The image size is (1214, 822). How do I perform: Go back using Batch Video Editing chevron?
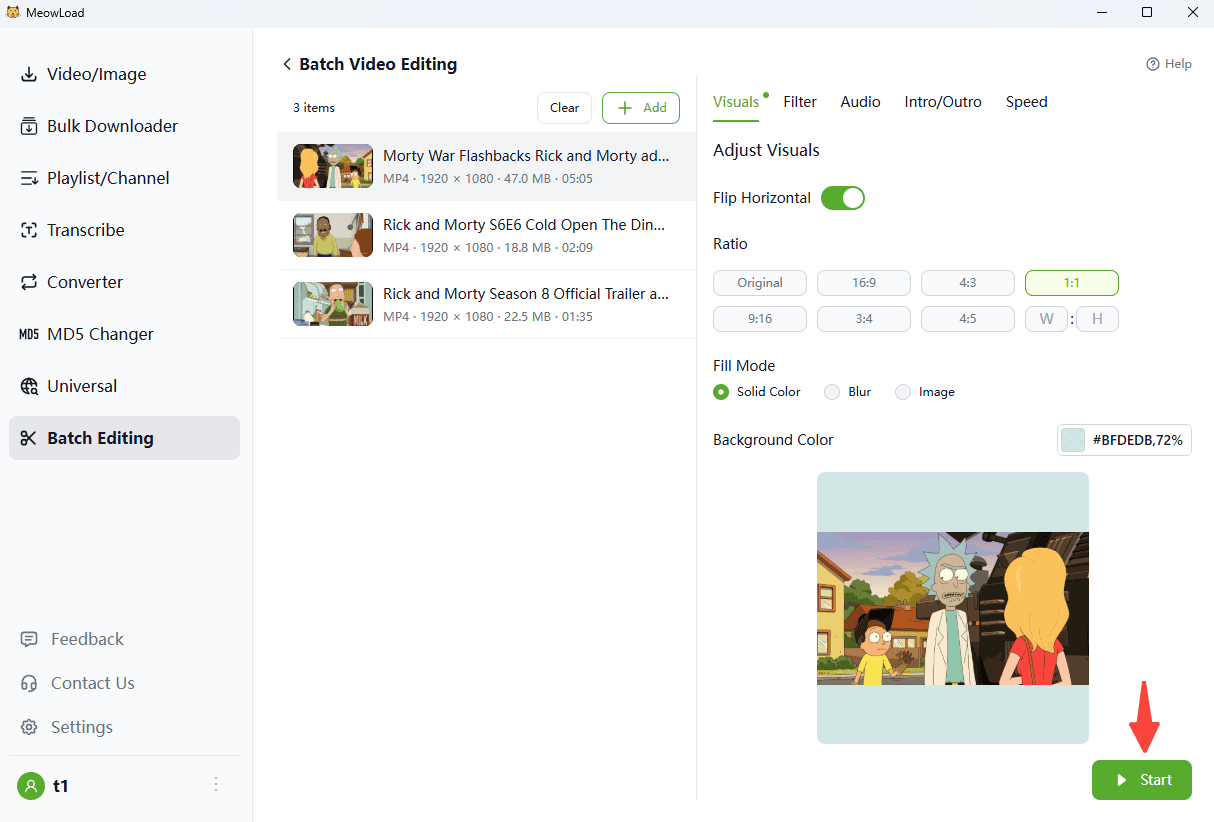click(287, 64)
